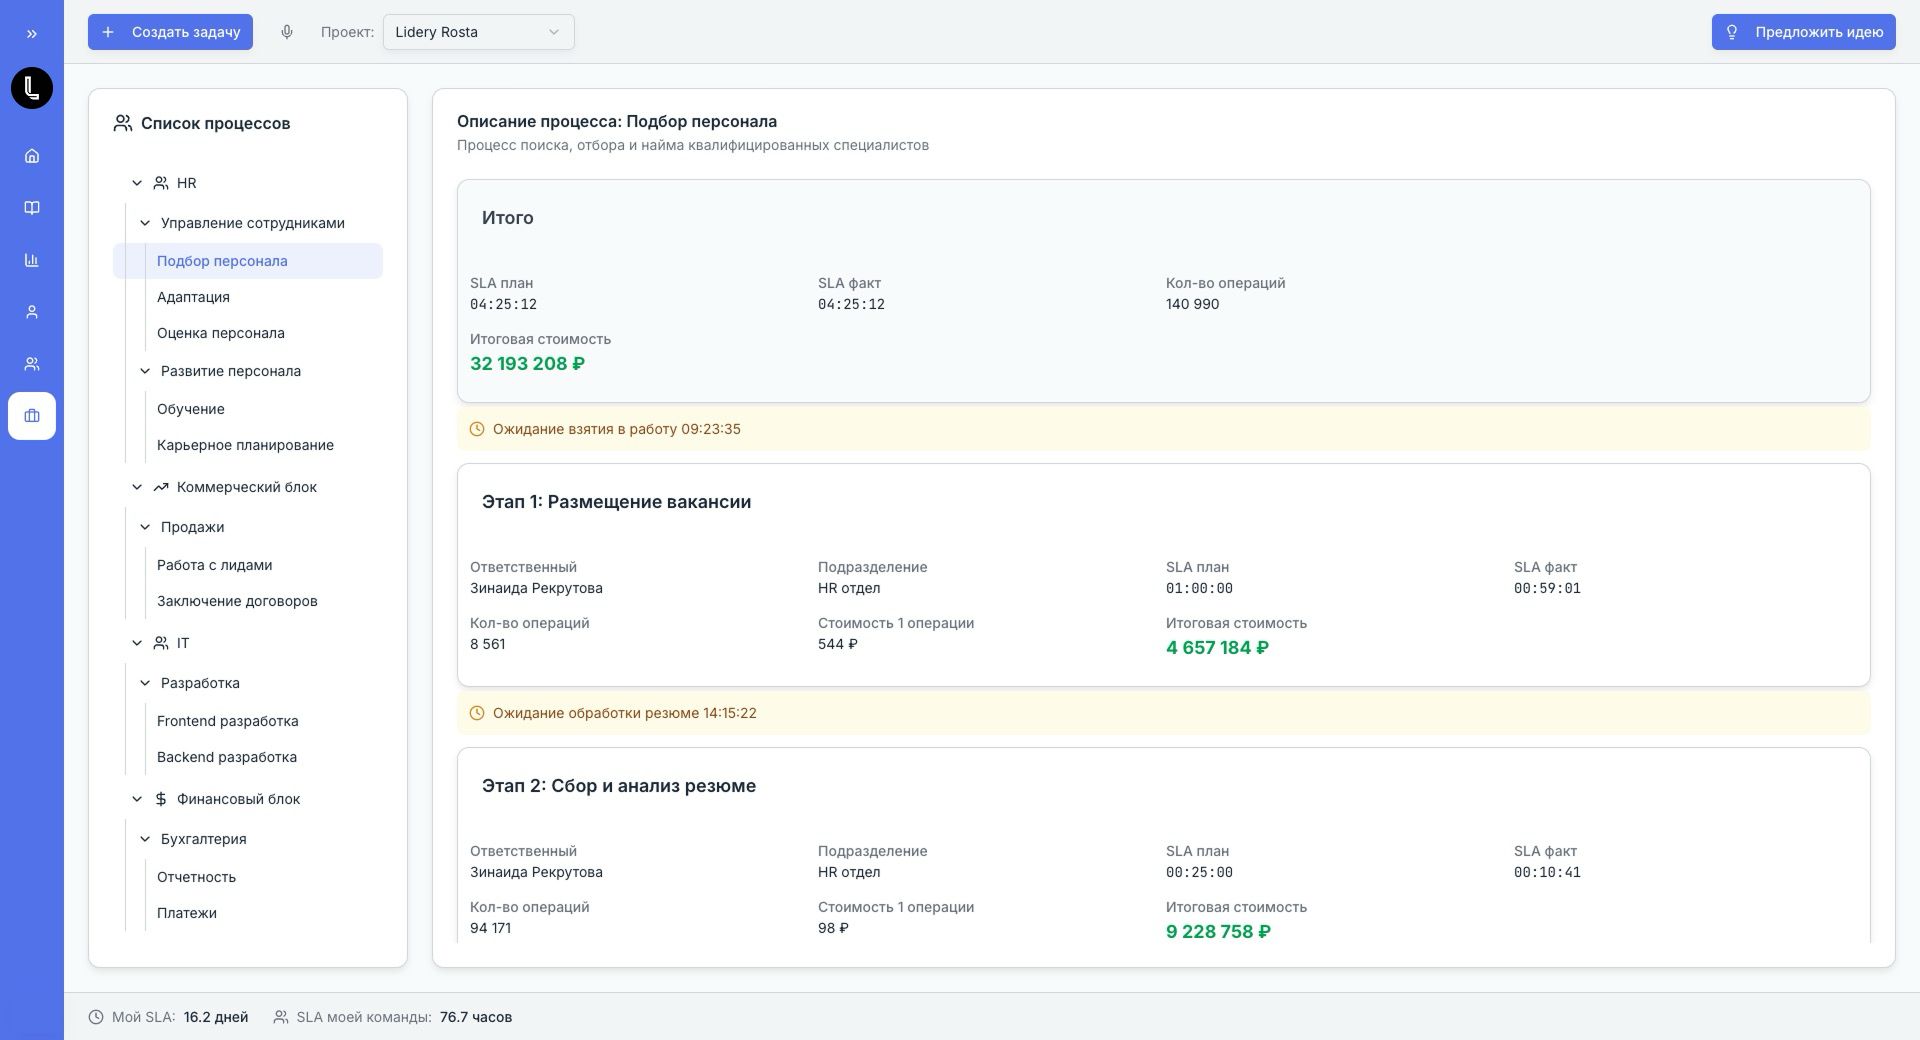Click the Создать задачу button
Screen dimensions: 1920x1040
tap(170, 32)
